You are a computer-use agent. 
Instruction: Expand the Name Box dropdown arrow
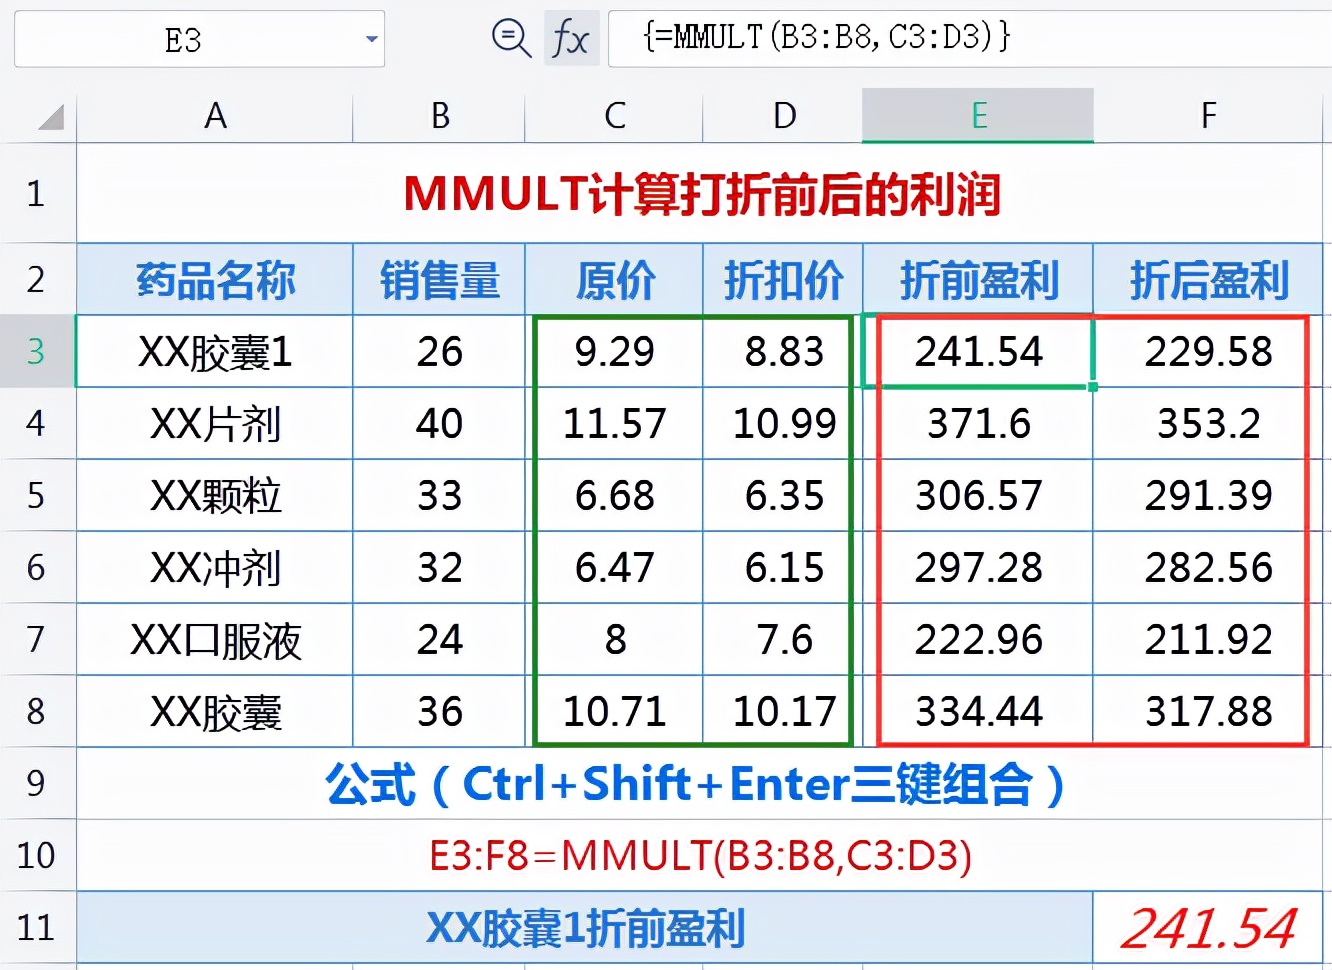[371, 40]
